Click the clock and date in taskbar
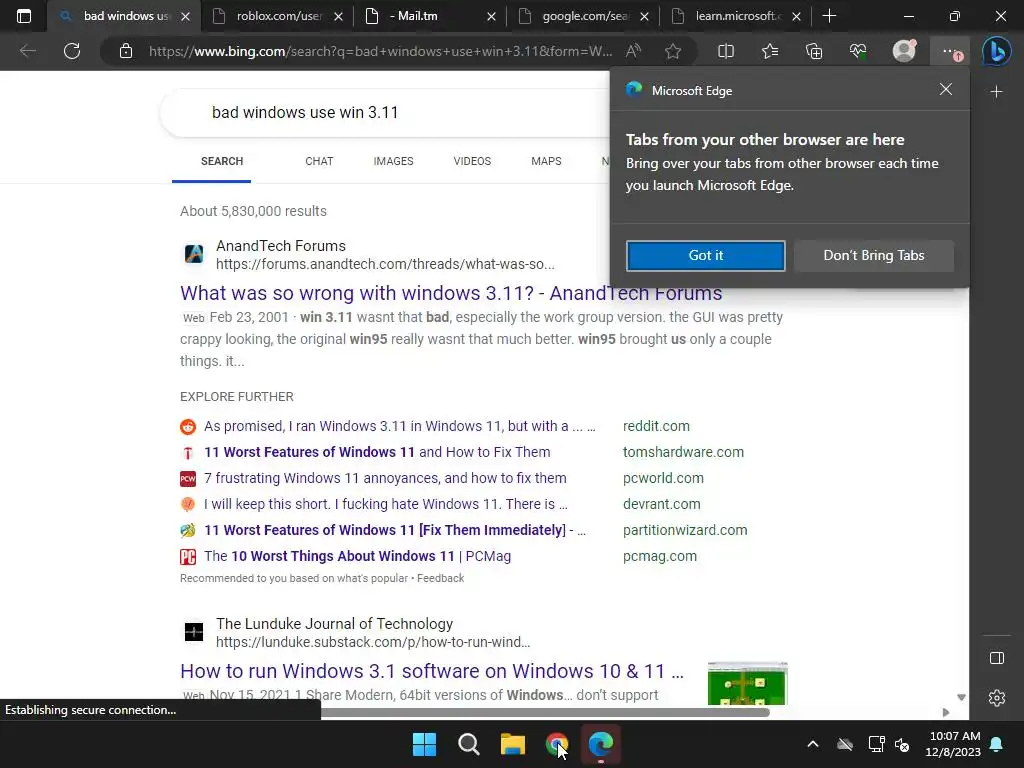Viewport: 1024px width, 768px height. click(x=953, y=744)
